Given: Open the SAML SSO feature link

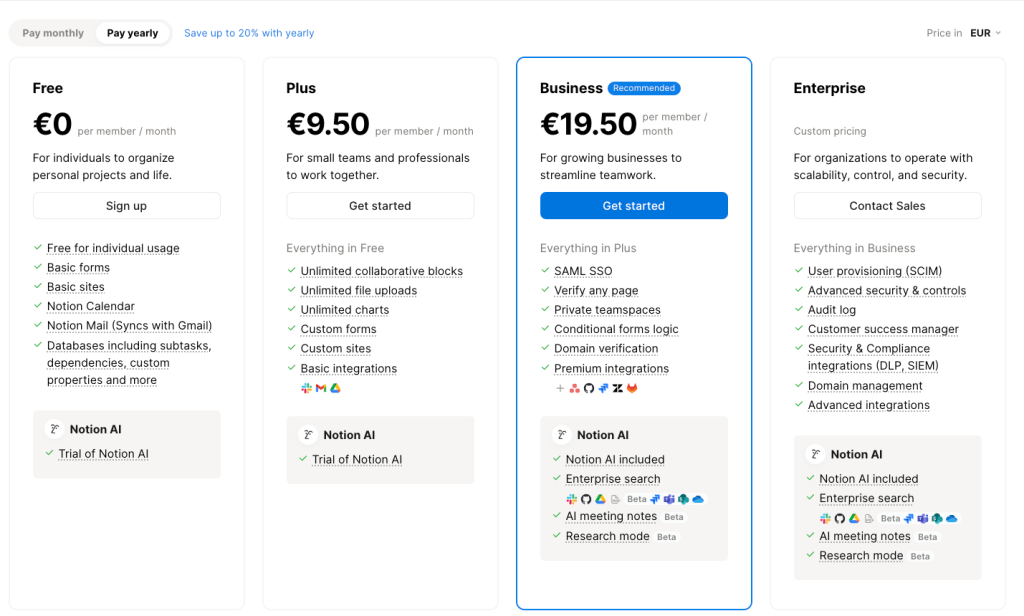Looking at the screenshot, I should pyautogui.click(x=583, y=271).
